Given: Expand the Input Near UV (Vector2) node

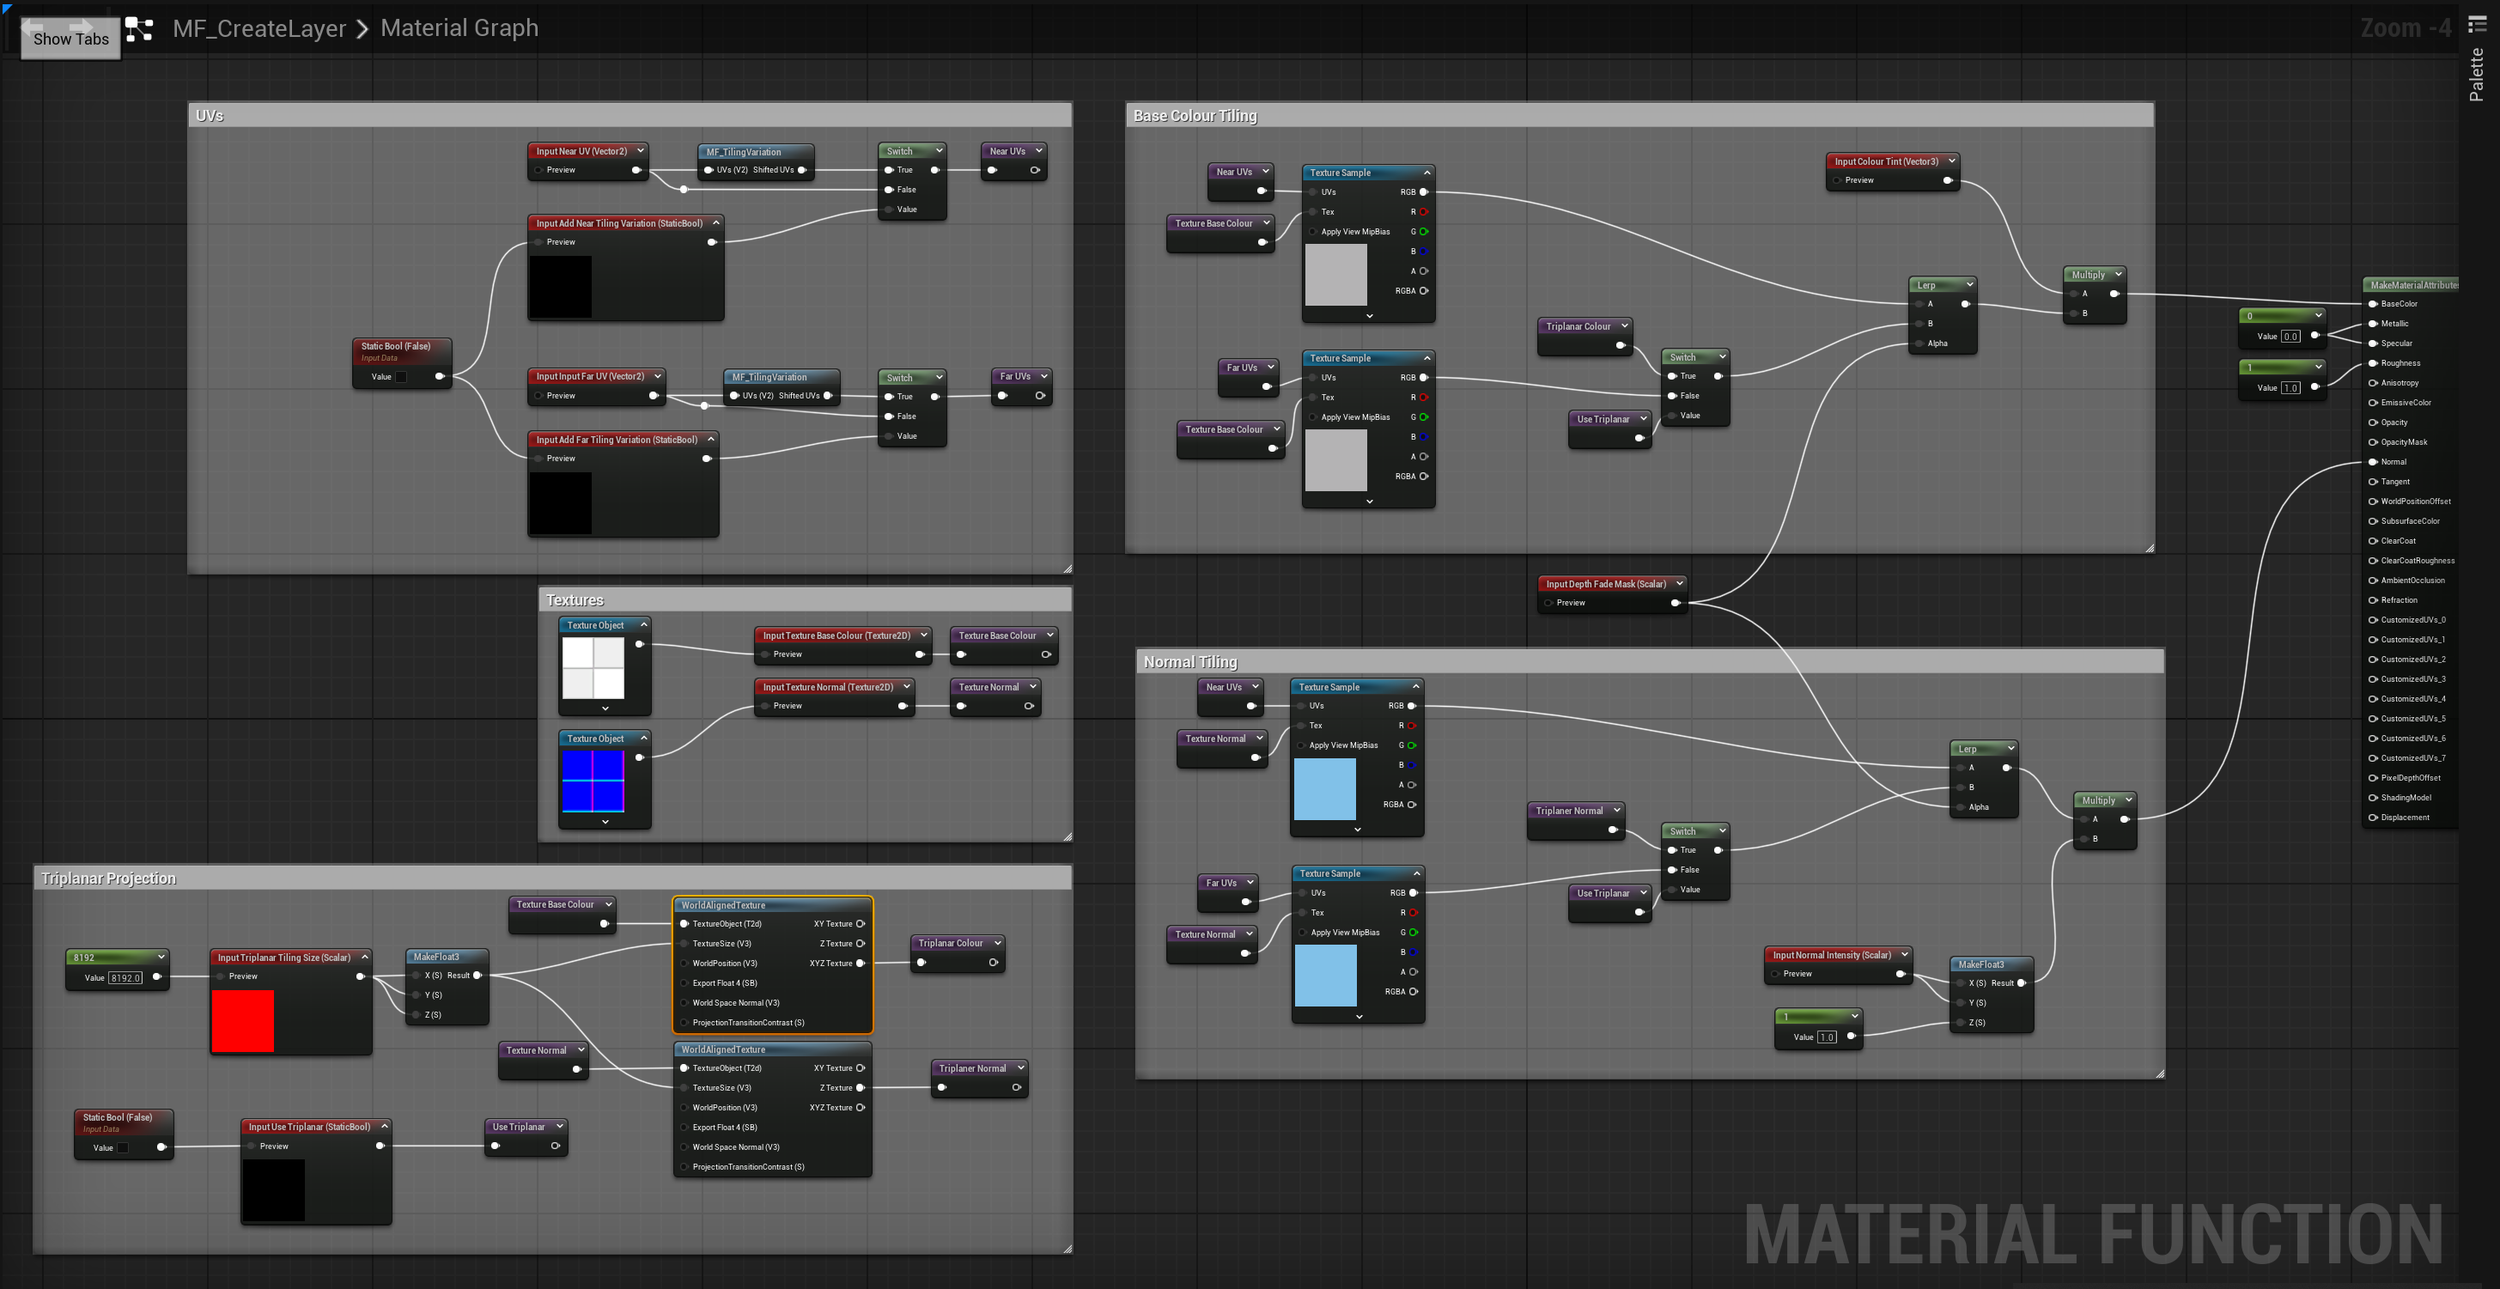Looking at the screenshot, I should click(x=640, y=151).
